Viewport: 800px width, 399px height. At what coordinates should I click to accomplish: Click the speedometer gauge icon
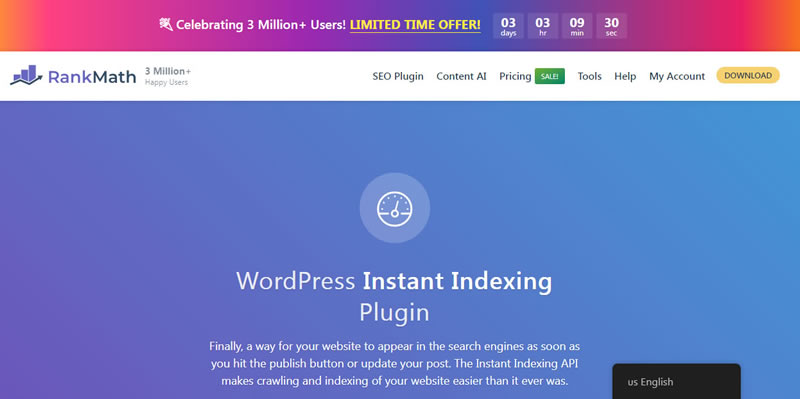(394, 208)
